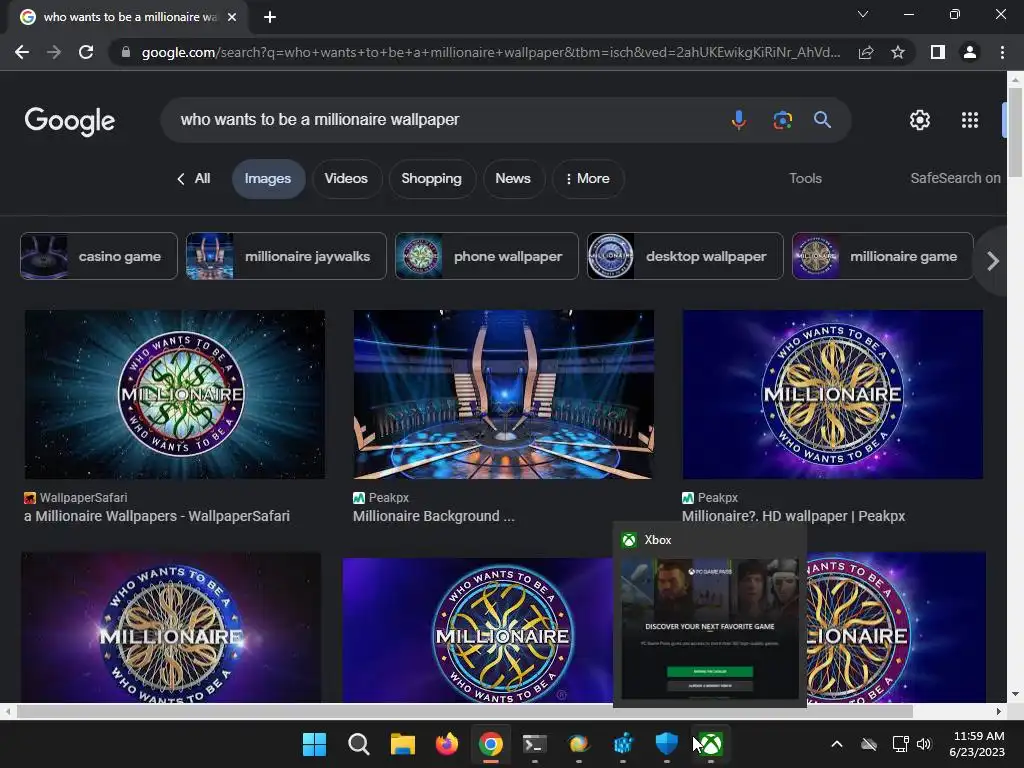Viewport: 1024px width, 768px height.
Task: Switch to All results tab
Action: pyautogui.click(x=194, y=178)
